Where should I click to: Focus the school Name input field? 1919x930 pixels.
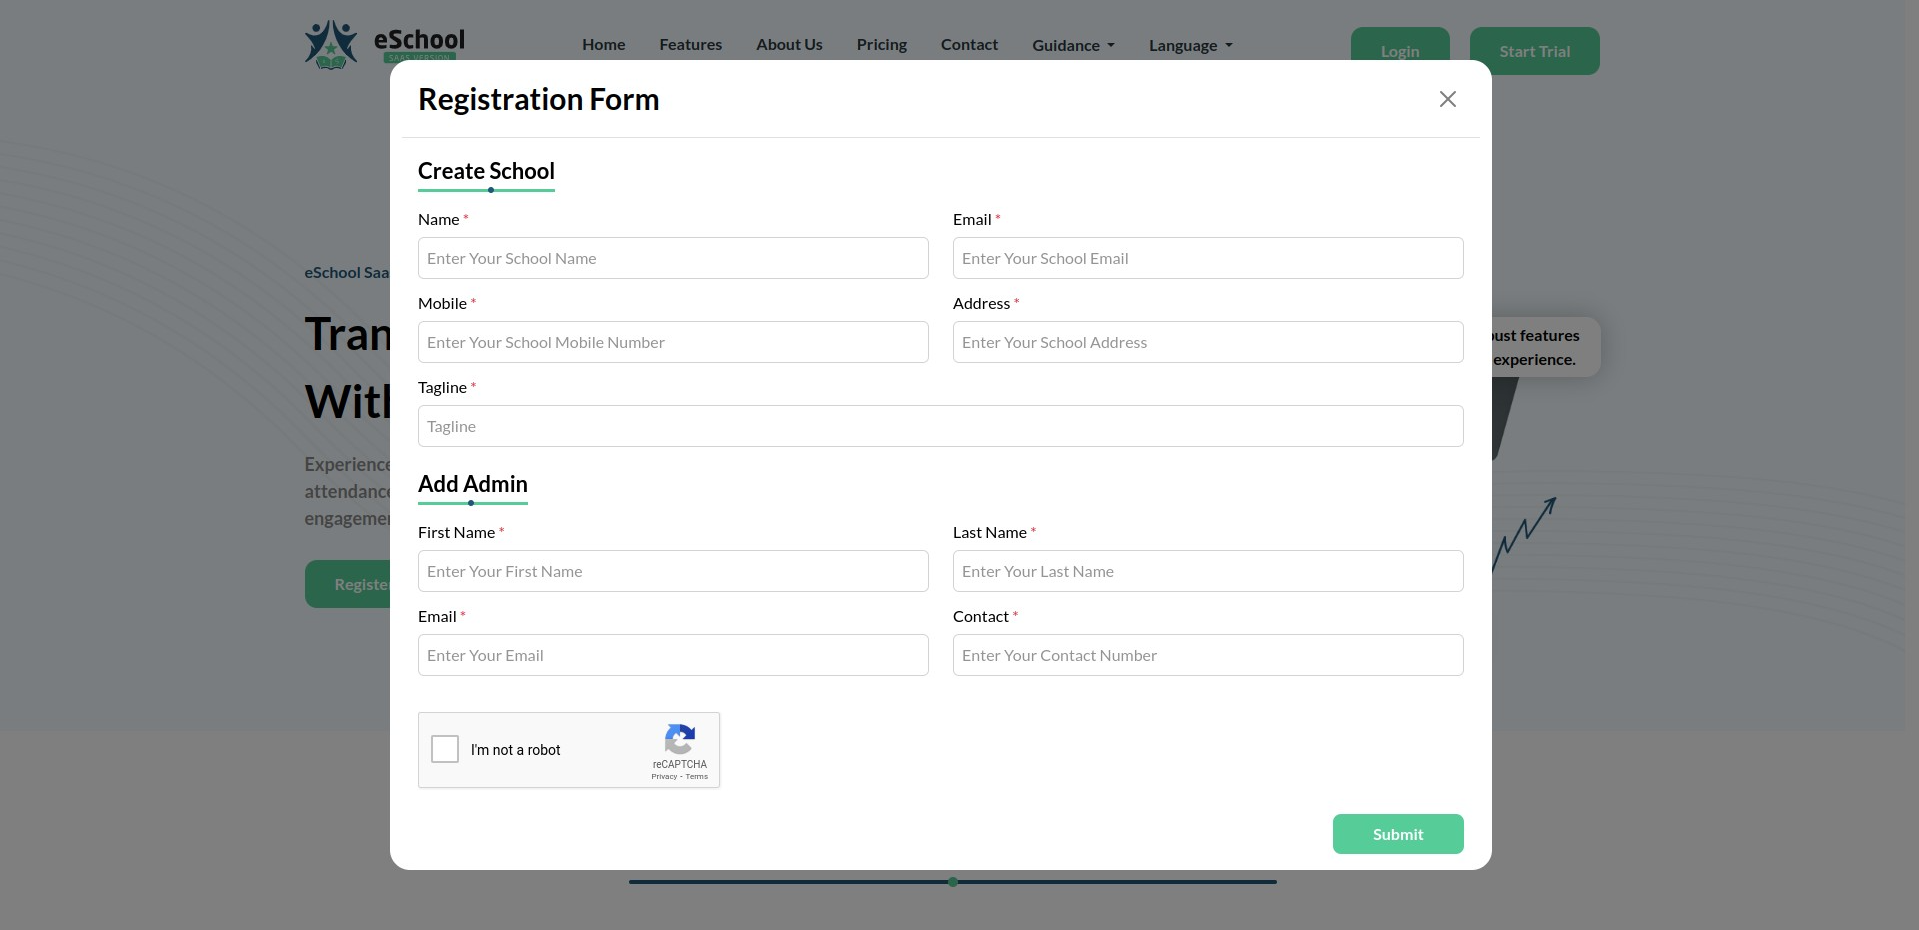673,258
